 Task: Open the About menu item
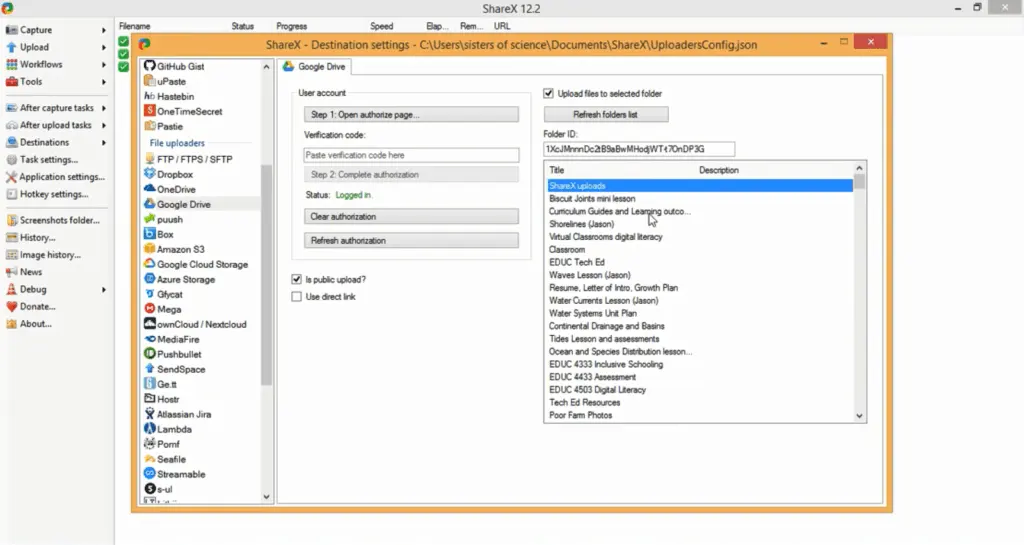tap(35, 324)
